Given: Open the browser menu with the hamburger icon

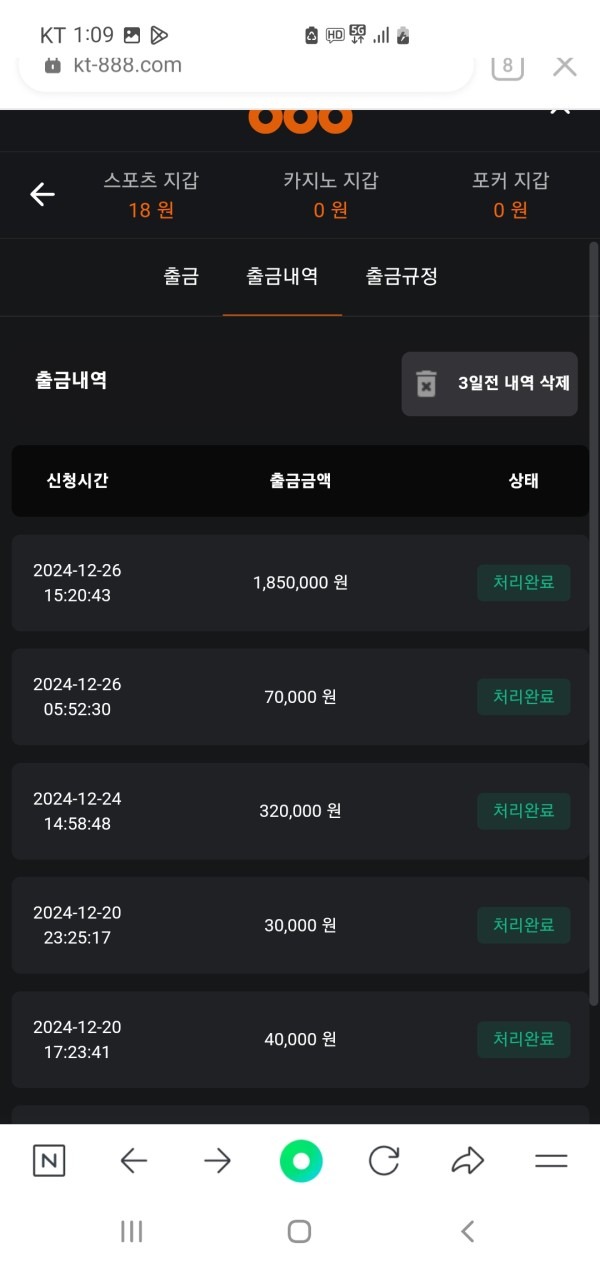Looking at the screenshot, I should (x=550, y=1160).
